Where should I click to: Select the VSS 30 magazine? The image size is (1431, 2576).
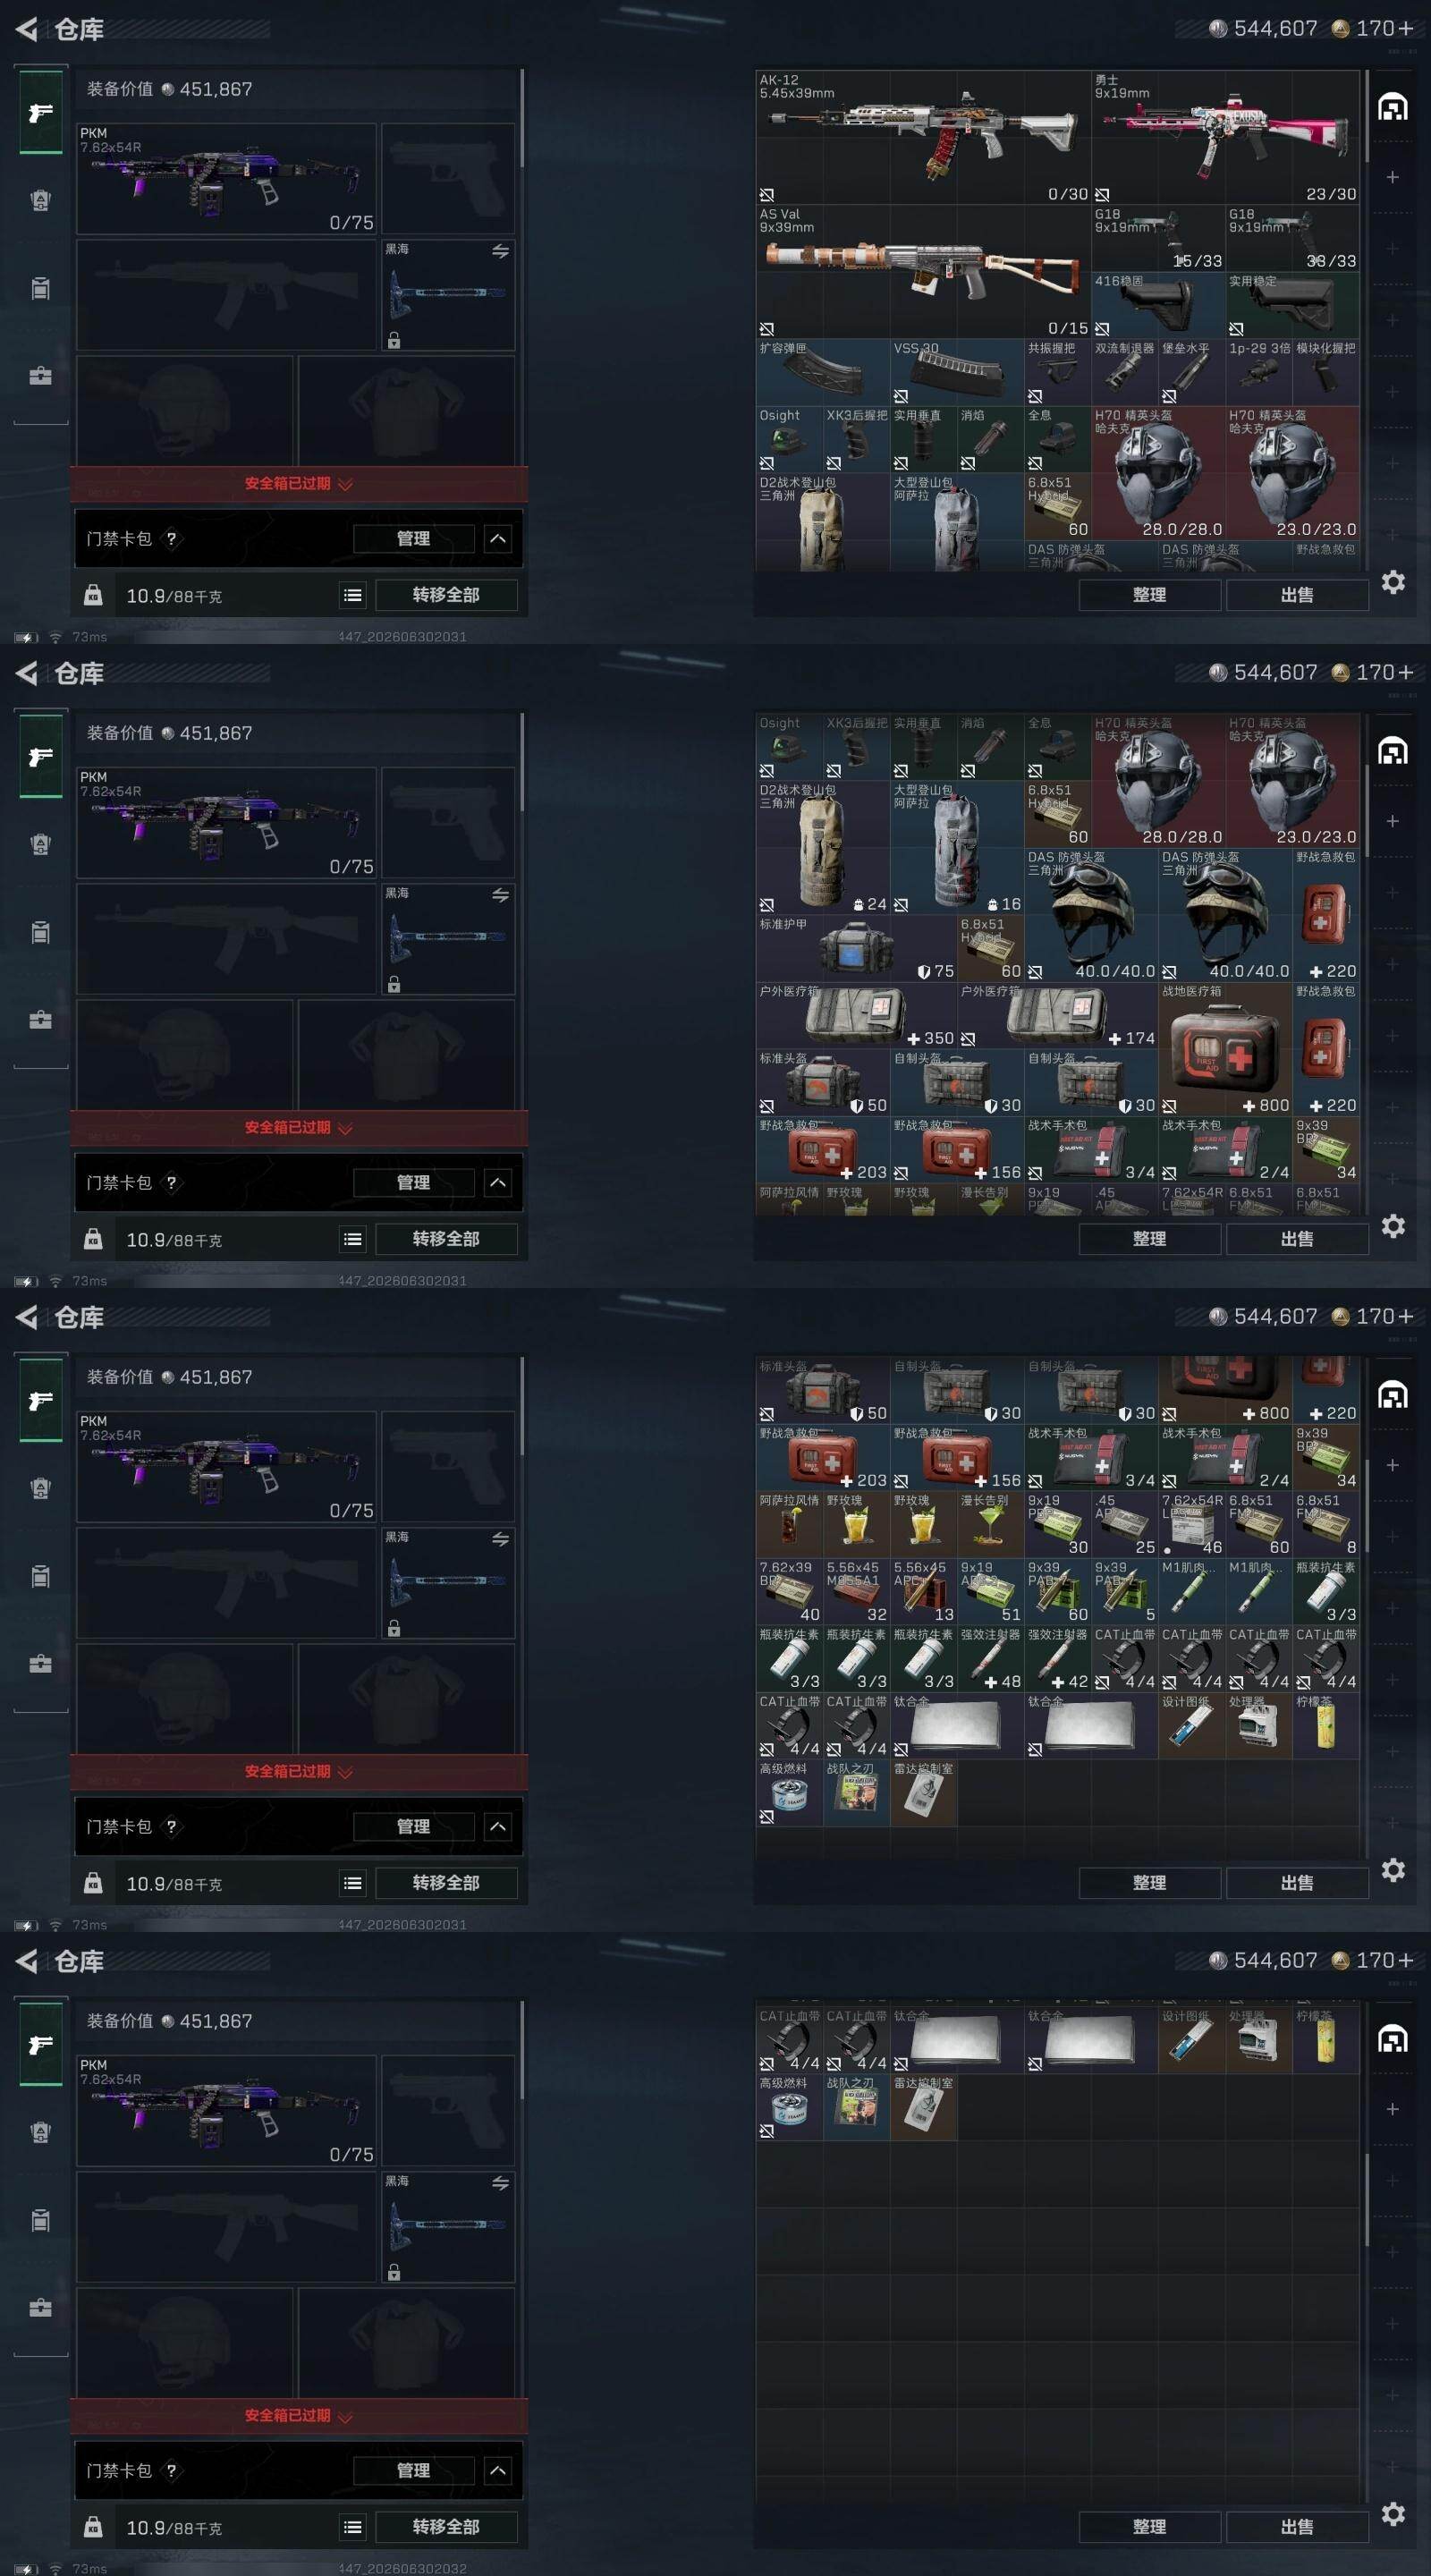click(956, 372)
